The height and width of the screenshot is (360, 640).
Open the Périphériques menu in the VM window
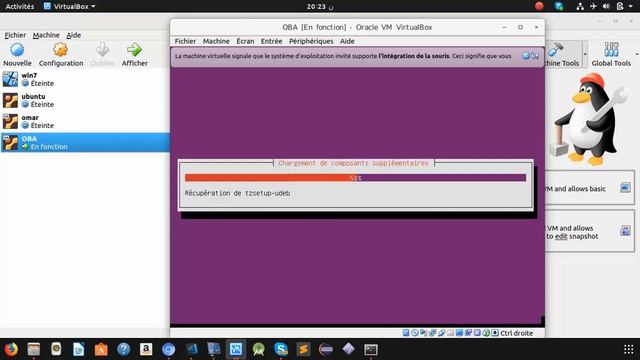311,41
